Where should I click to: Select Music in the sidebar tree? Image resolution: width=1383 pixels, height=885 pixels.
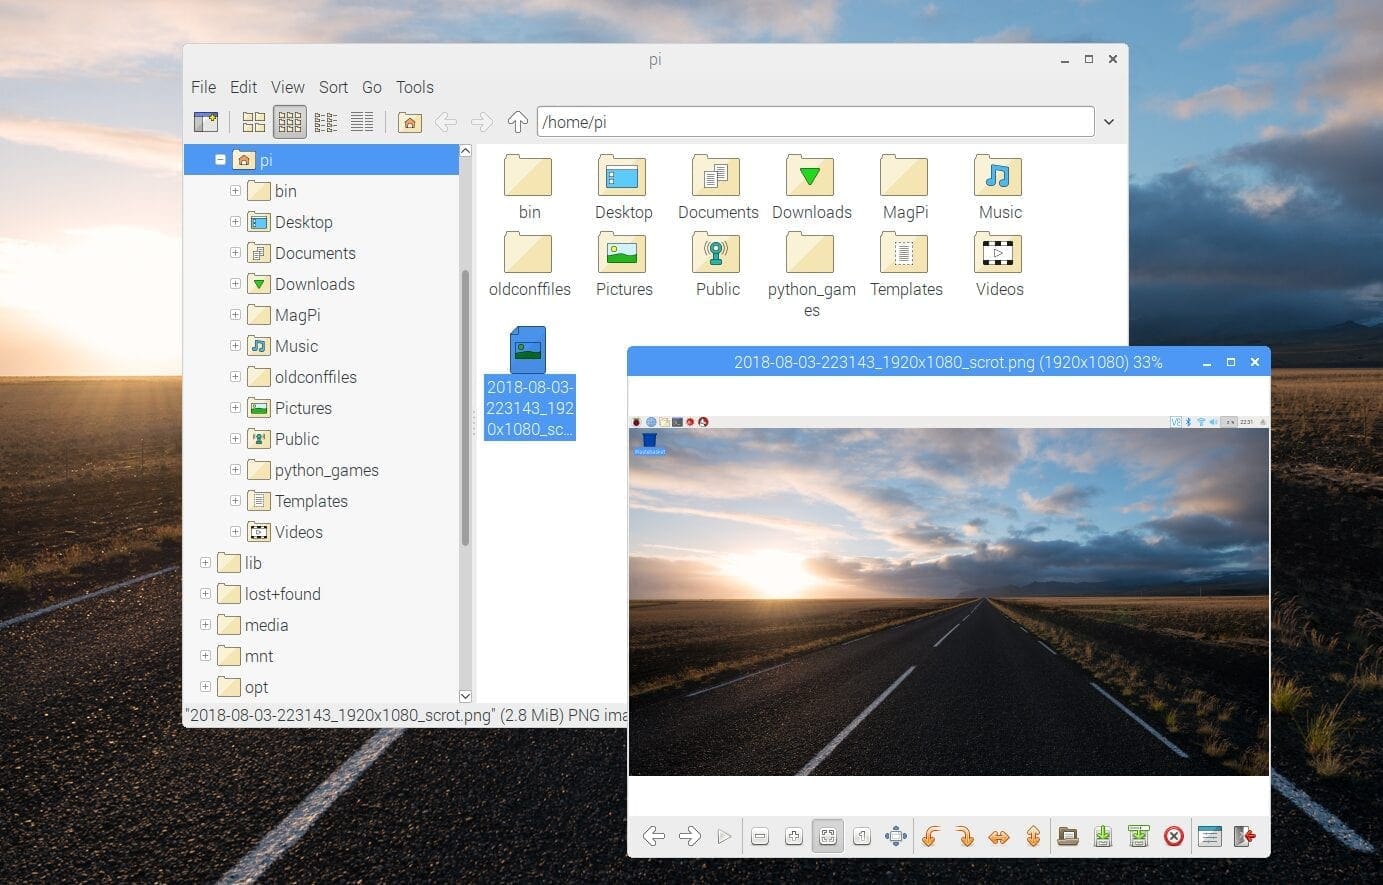point(296,346)
